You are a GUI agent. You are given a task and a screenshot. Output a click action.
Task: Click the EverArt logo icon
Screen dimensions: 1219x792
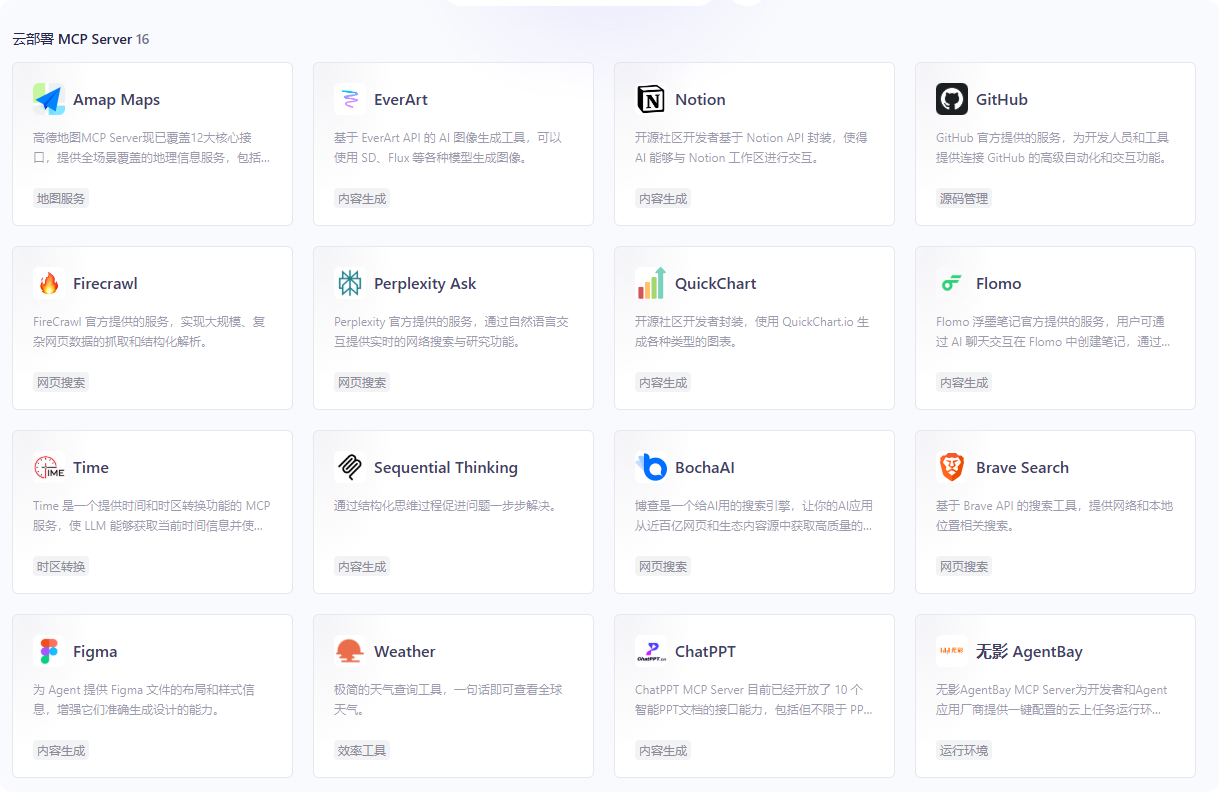click(350, 99)
